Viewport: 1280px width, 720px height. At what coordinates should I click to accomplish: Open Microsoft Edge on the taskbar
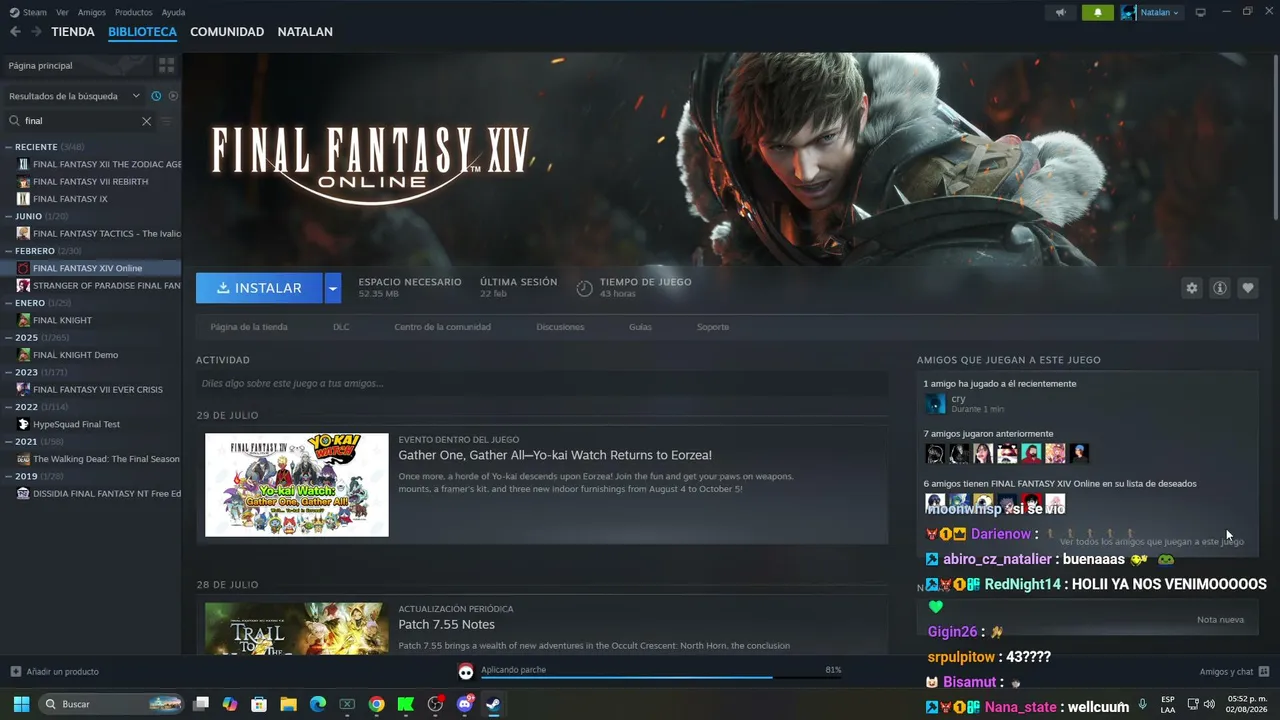point(318,704)
